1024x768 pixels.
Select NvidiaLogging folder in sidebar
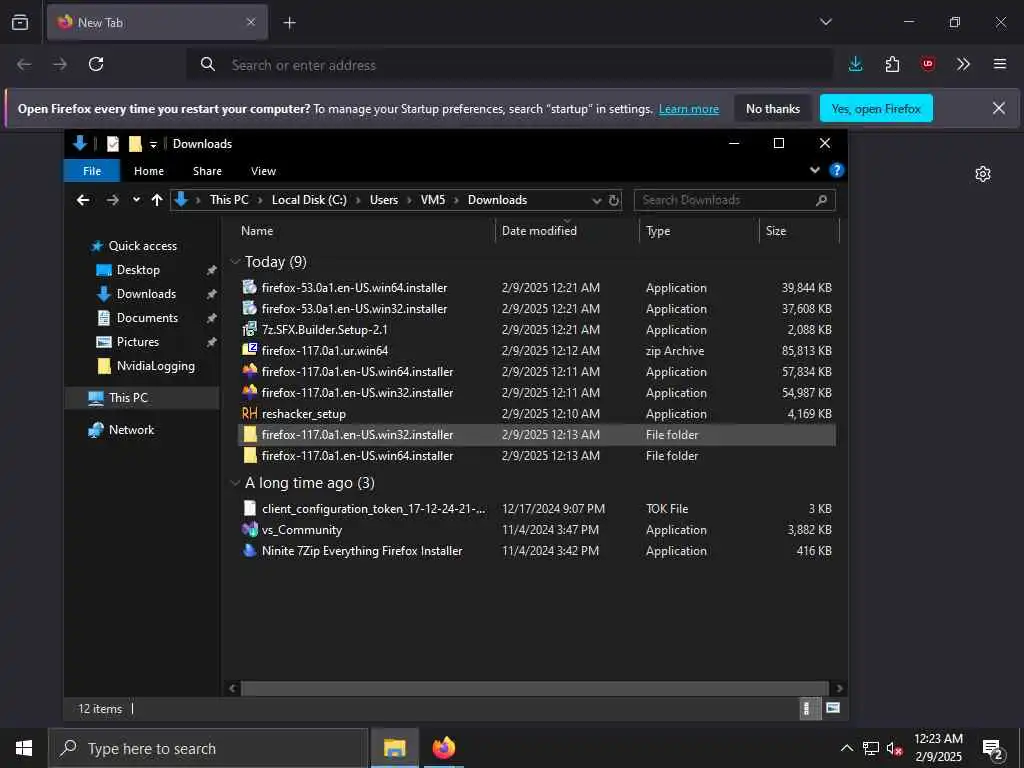tap(155, 366)
